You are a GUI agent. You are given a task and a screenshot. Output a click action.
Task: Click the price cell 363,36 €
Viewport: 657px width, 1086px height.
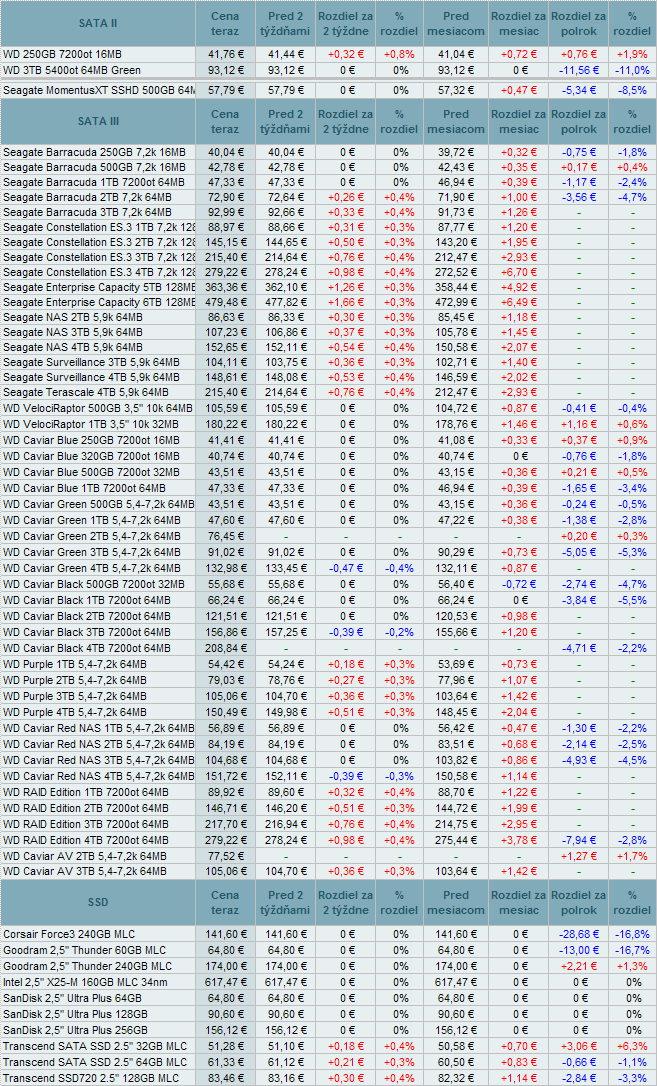point(224,287)
